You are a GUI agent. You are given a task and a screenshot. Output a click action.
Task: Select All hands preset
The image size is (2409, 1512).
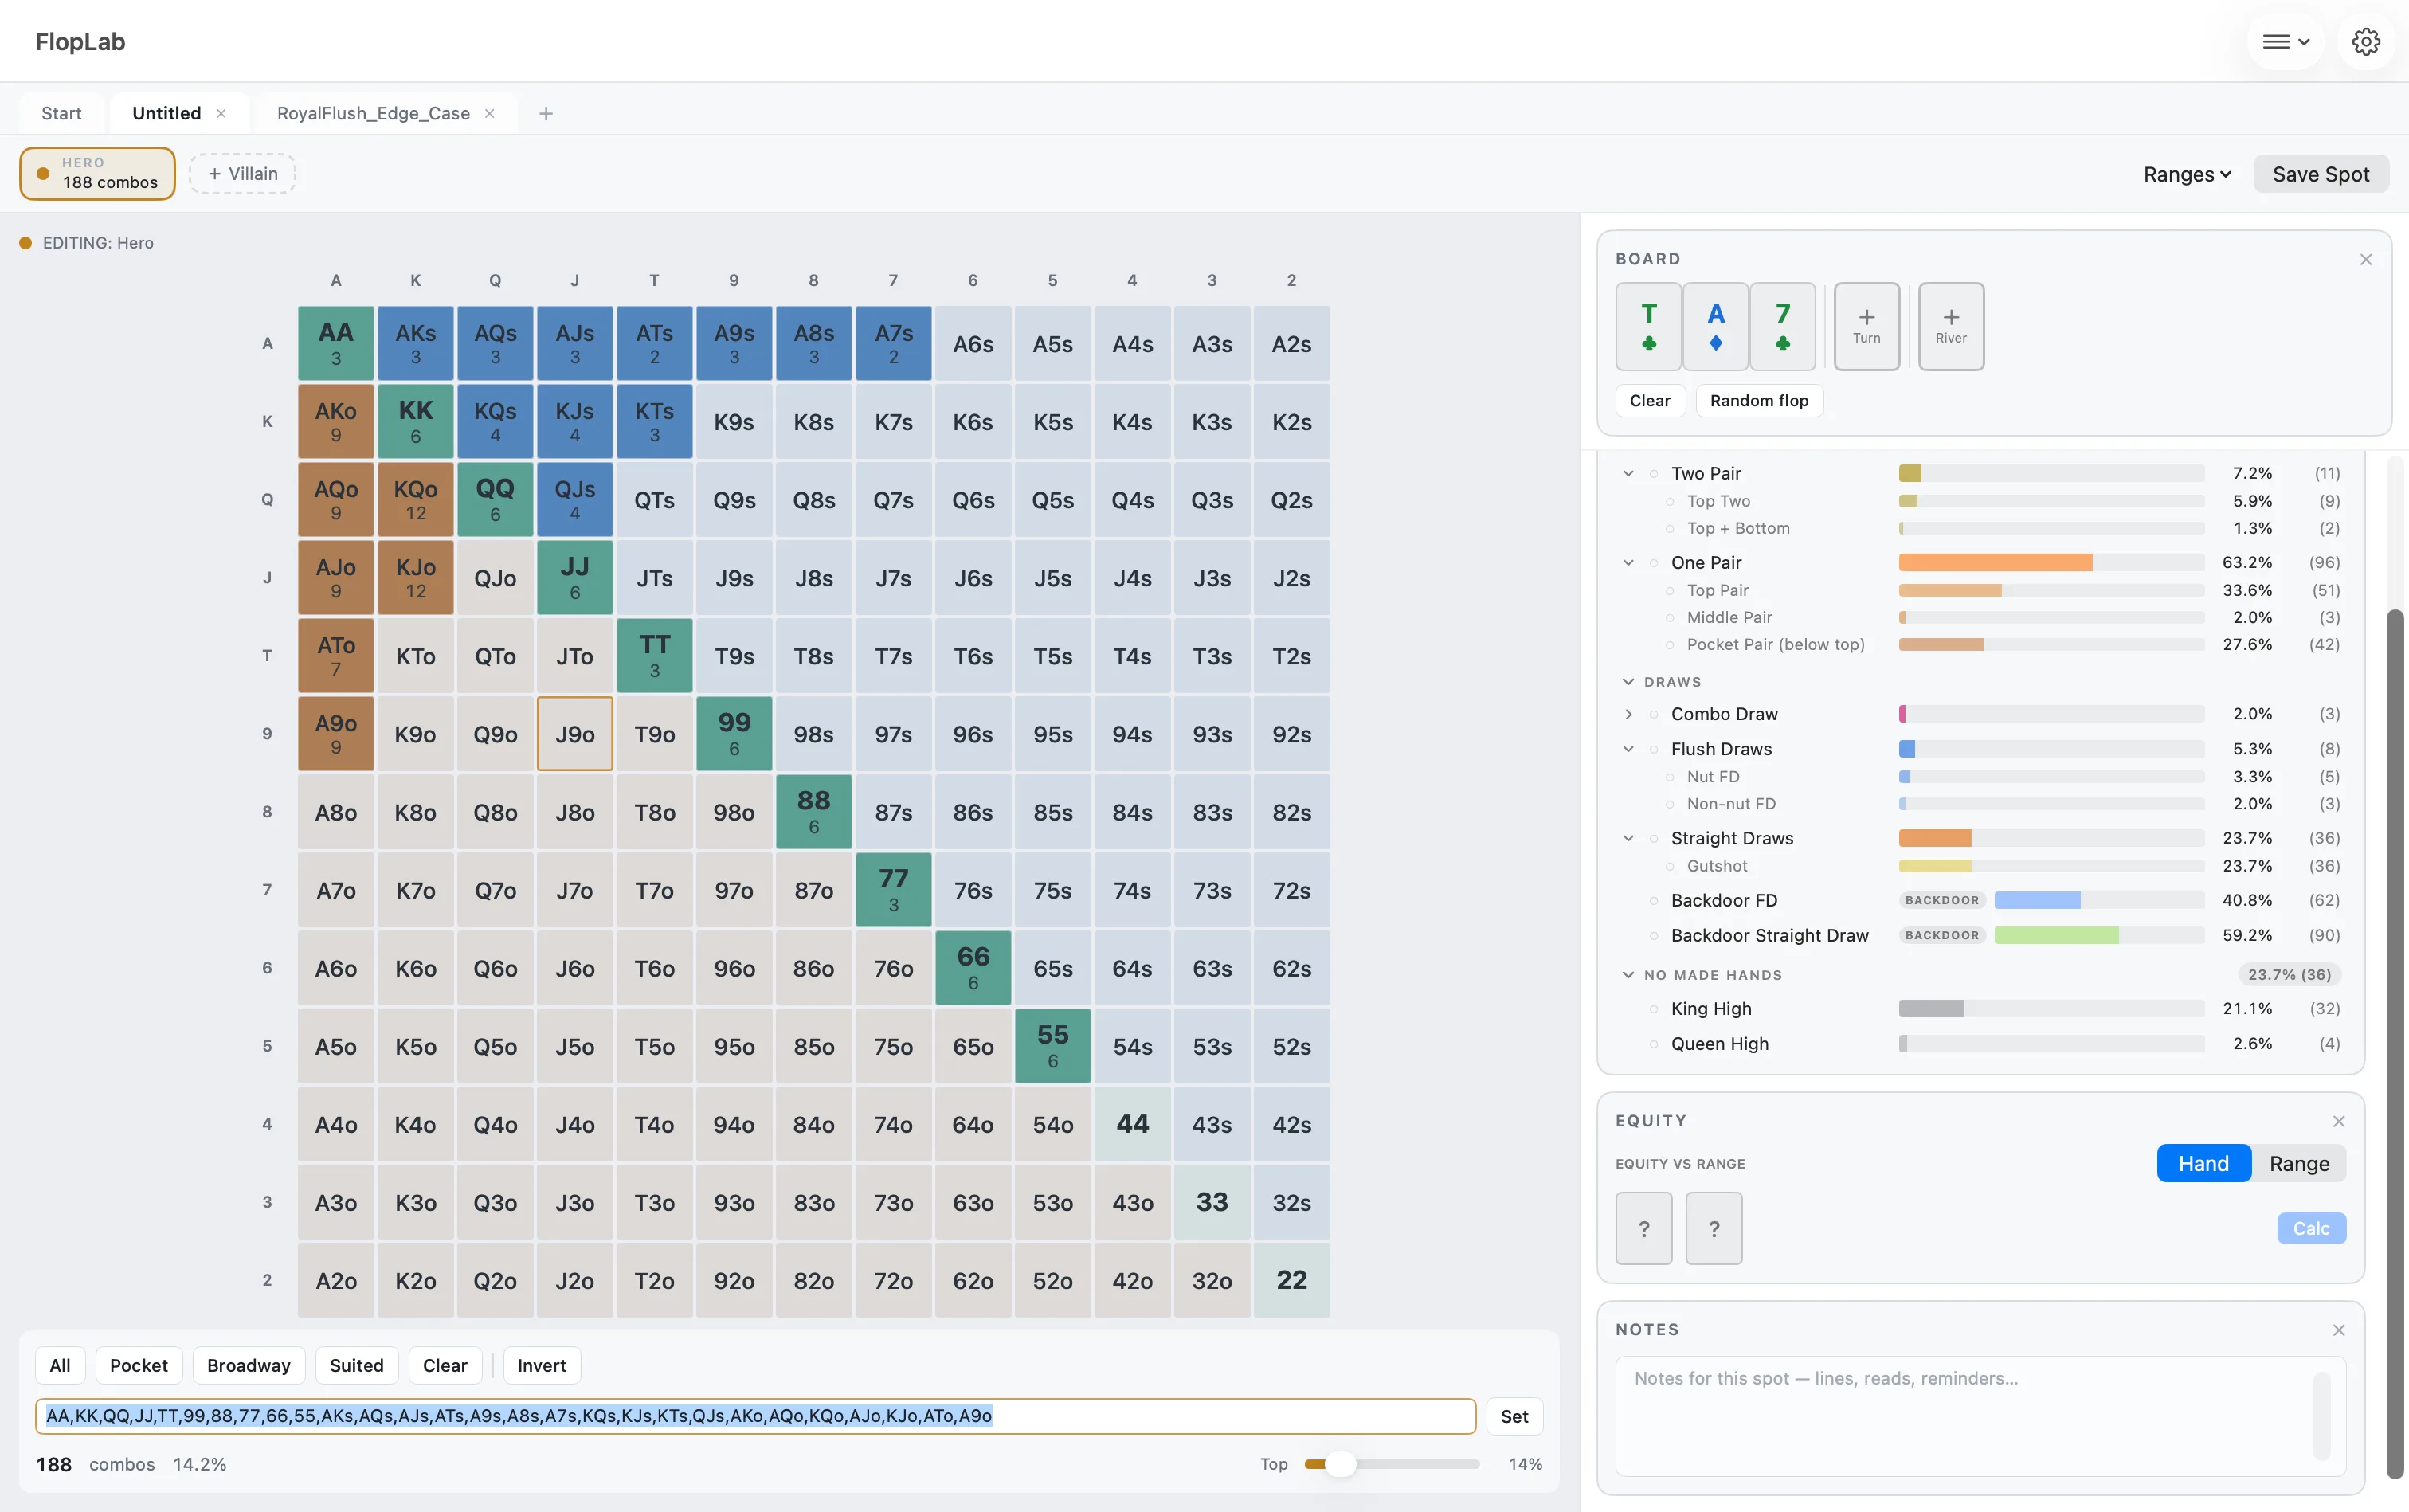pos(60,1365)
